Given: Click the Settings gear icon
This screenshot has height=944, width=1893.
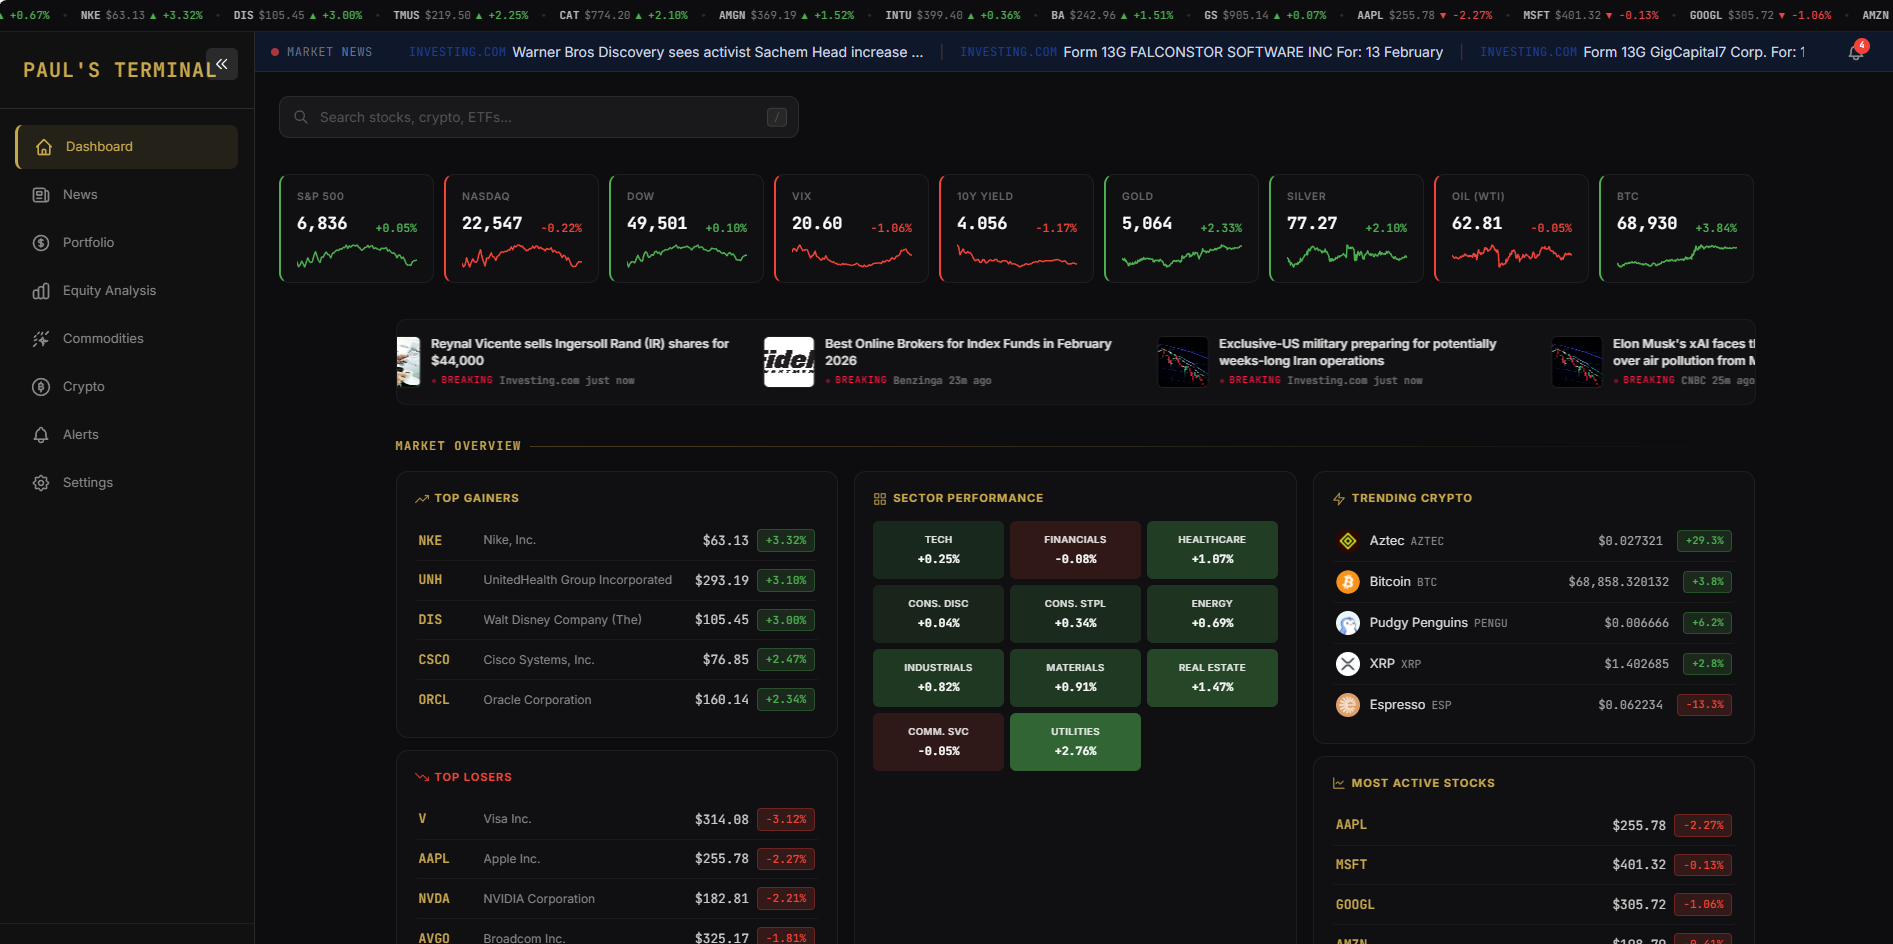Looking at the screenshot, I should 41,482.
